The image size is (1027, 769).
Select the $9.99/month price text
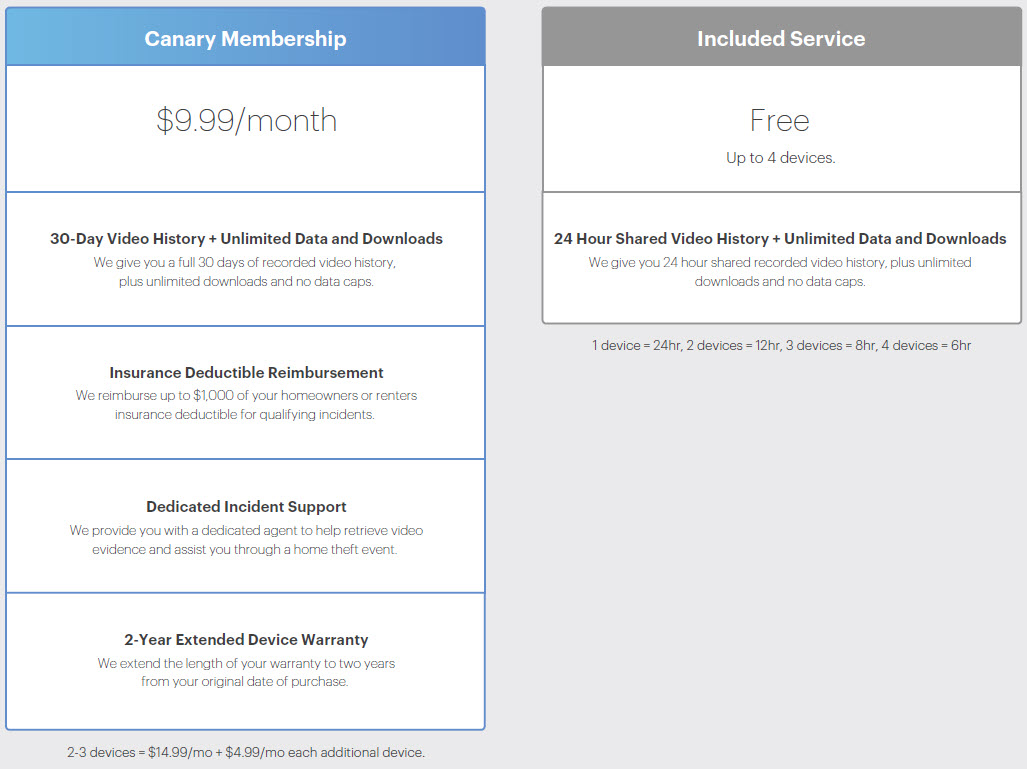[x=246, y=121]
